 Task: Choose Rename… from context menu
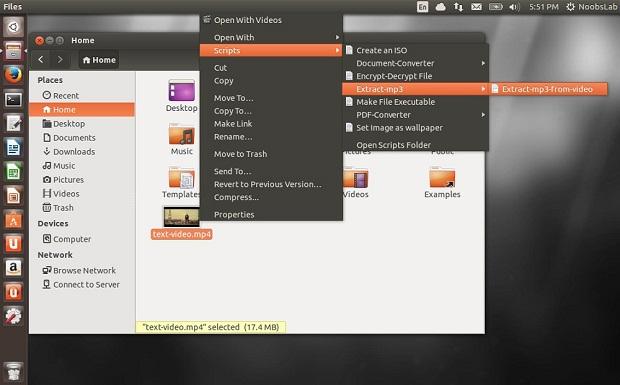click(271, 137)
